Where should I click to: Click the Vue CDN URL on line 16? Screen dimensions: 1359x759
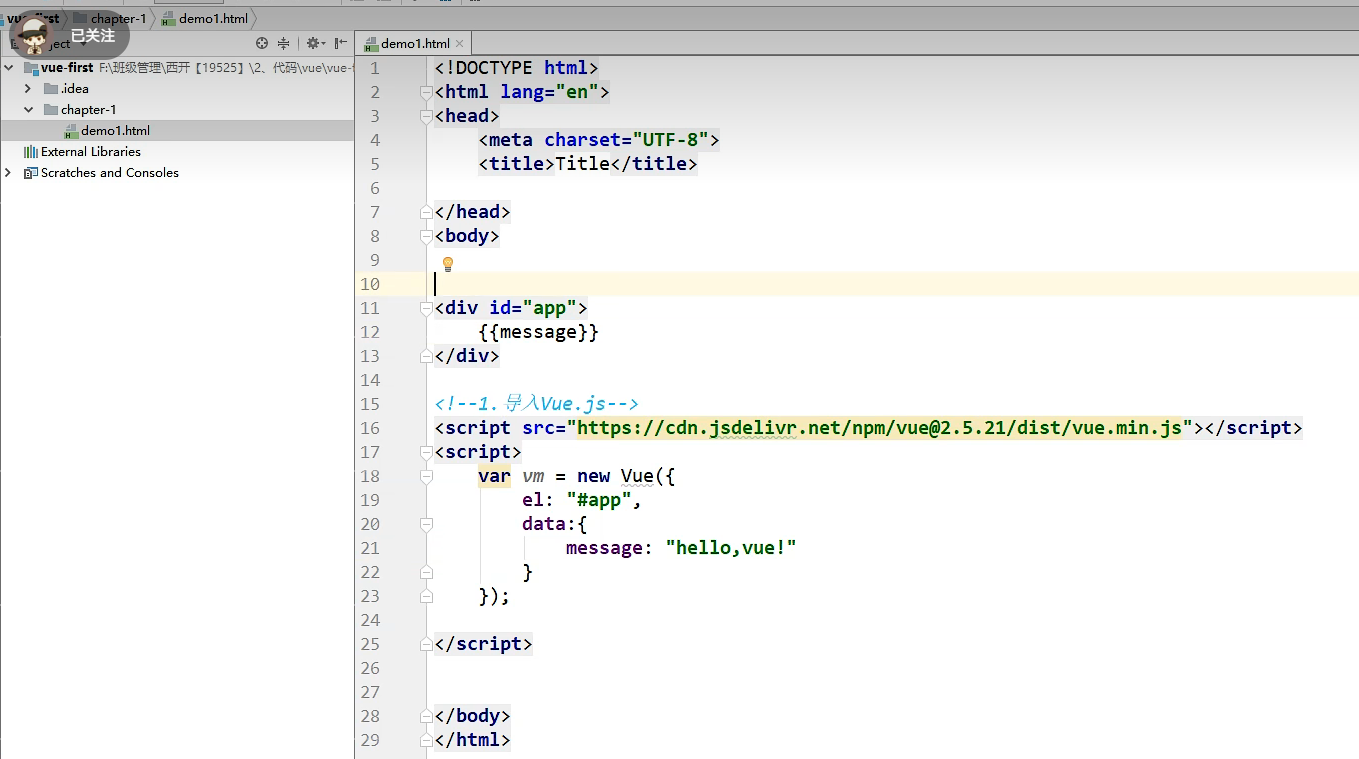(879, 428)
